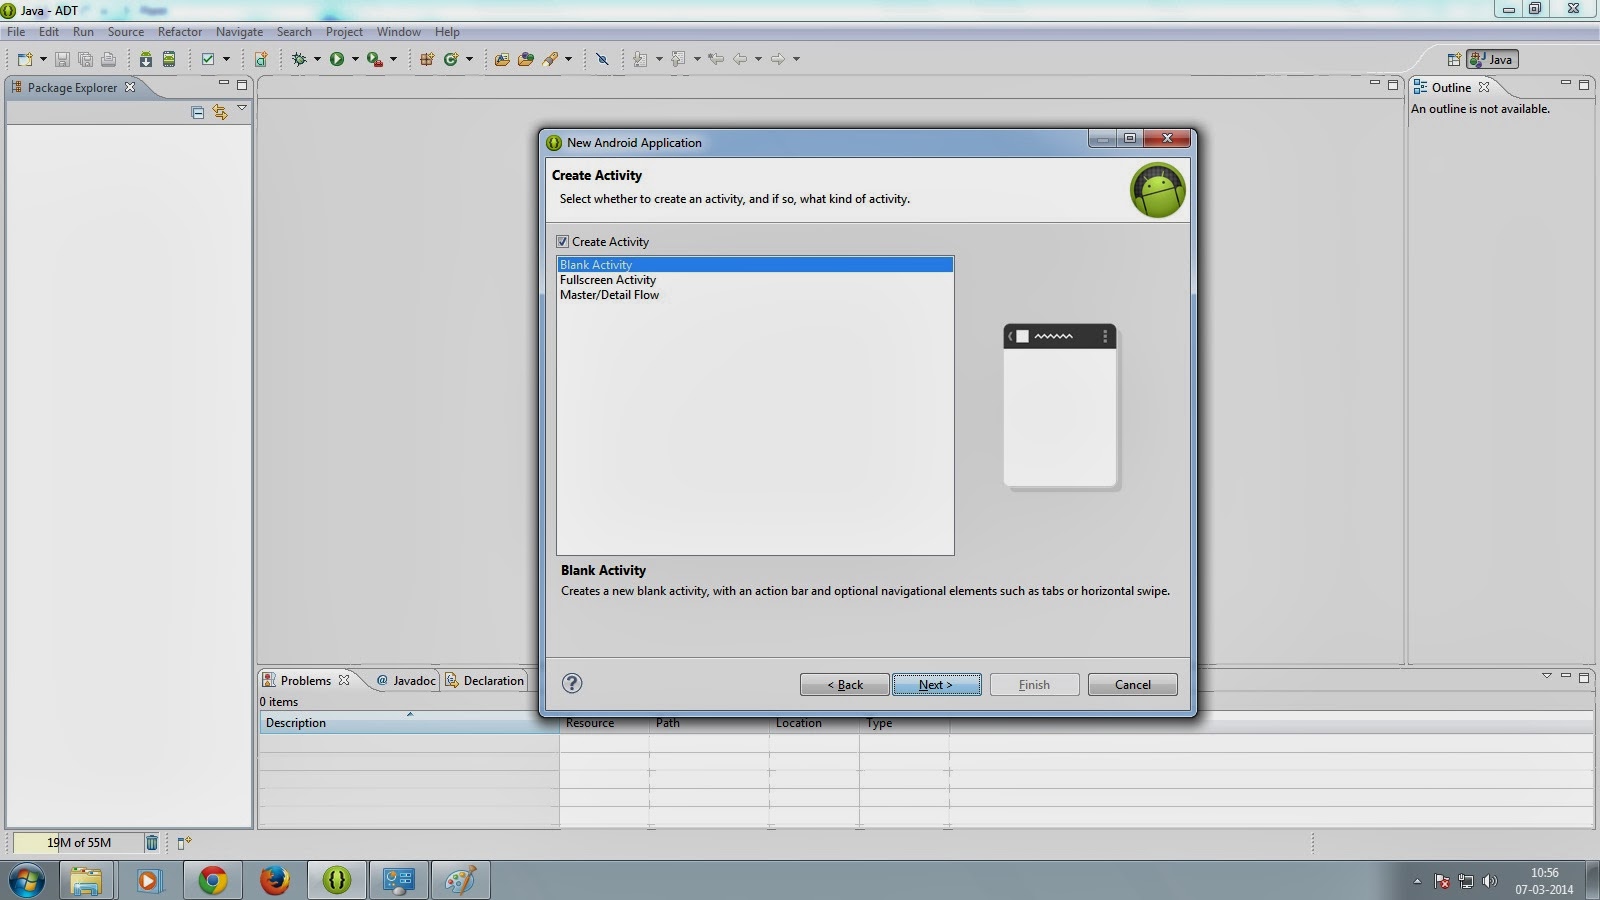Collapse All in Package Explorer
1600x900 pixels.
(198, 112)
